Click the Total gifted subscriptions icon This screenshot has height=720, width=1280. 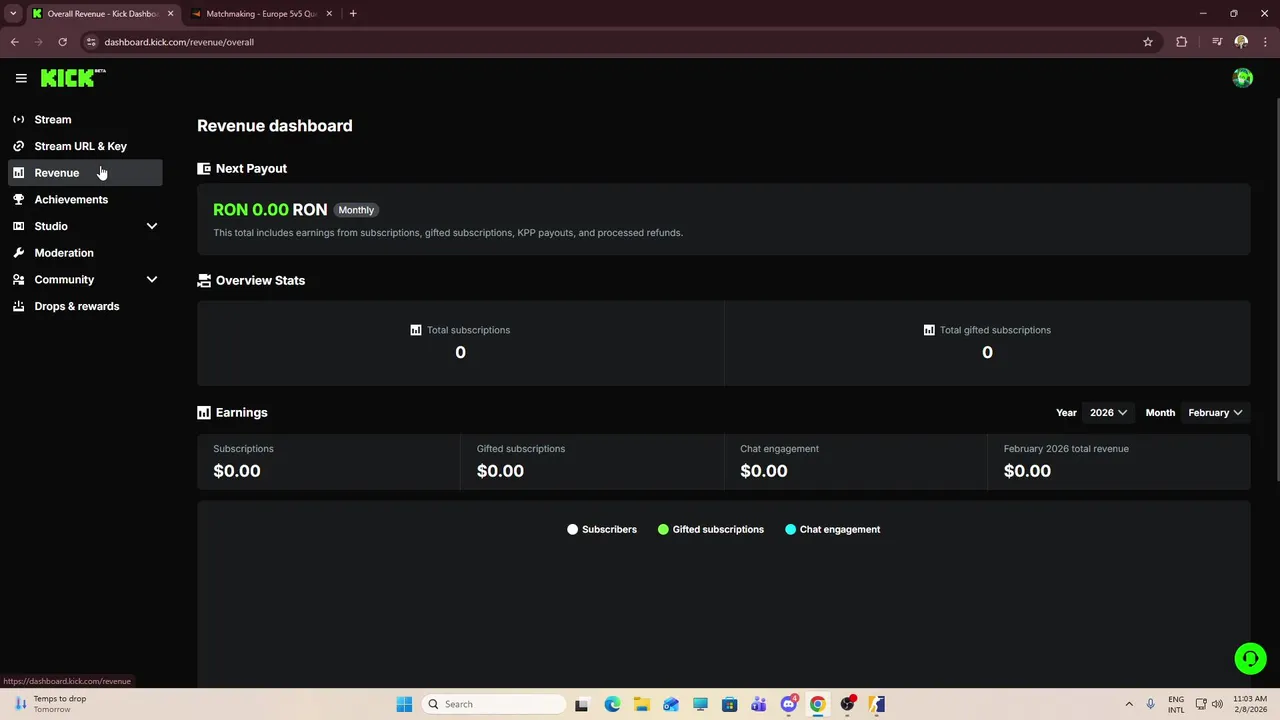click(x=929, y=330)
